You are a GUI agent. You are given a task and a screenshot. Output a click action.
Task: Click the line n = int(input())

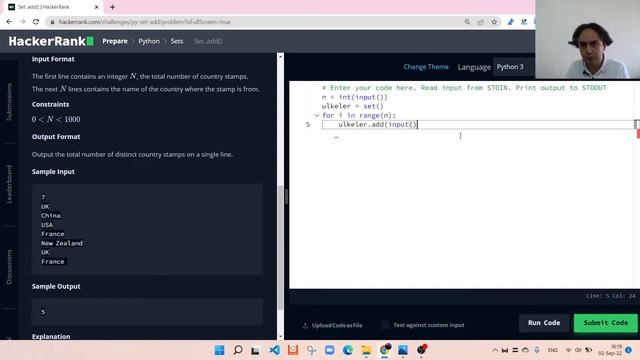[x=354, y=97]
